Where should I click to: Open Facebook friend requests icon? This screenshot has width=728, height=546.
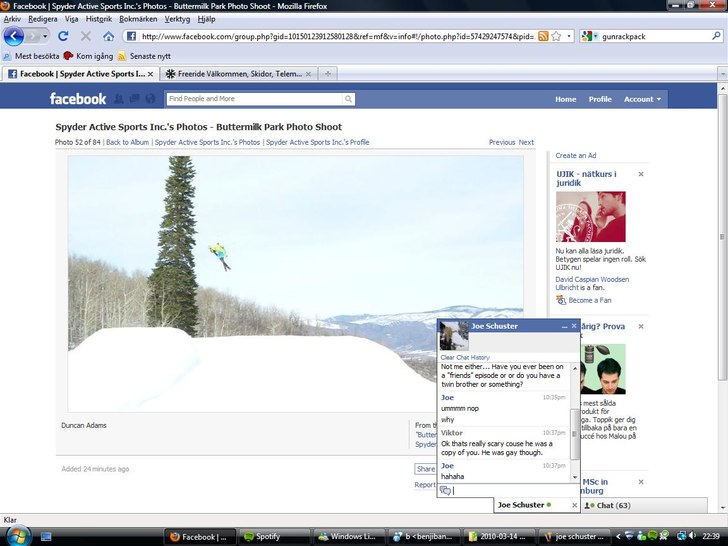point(119,99)
